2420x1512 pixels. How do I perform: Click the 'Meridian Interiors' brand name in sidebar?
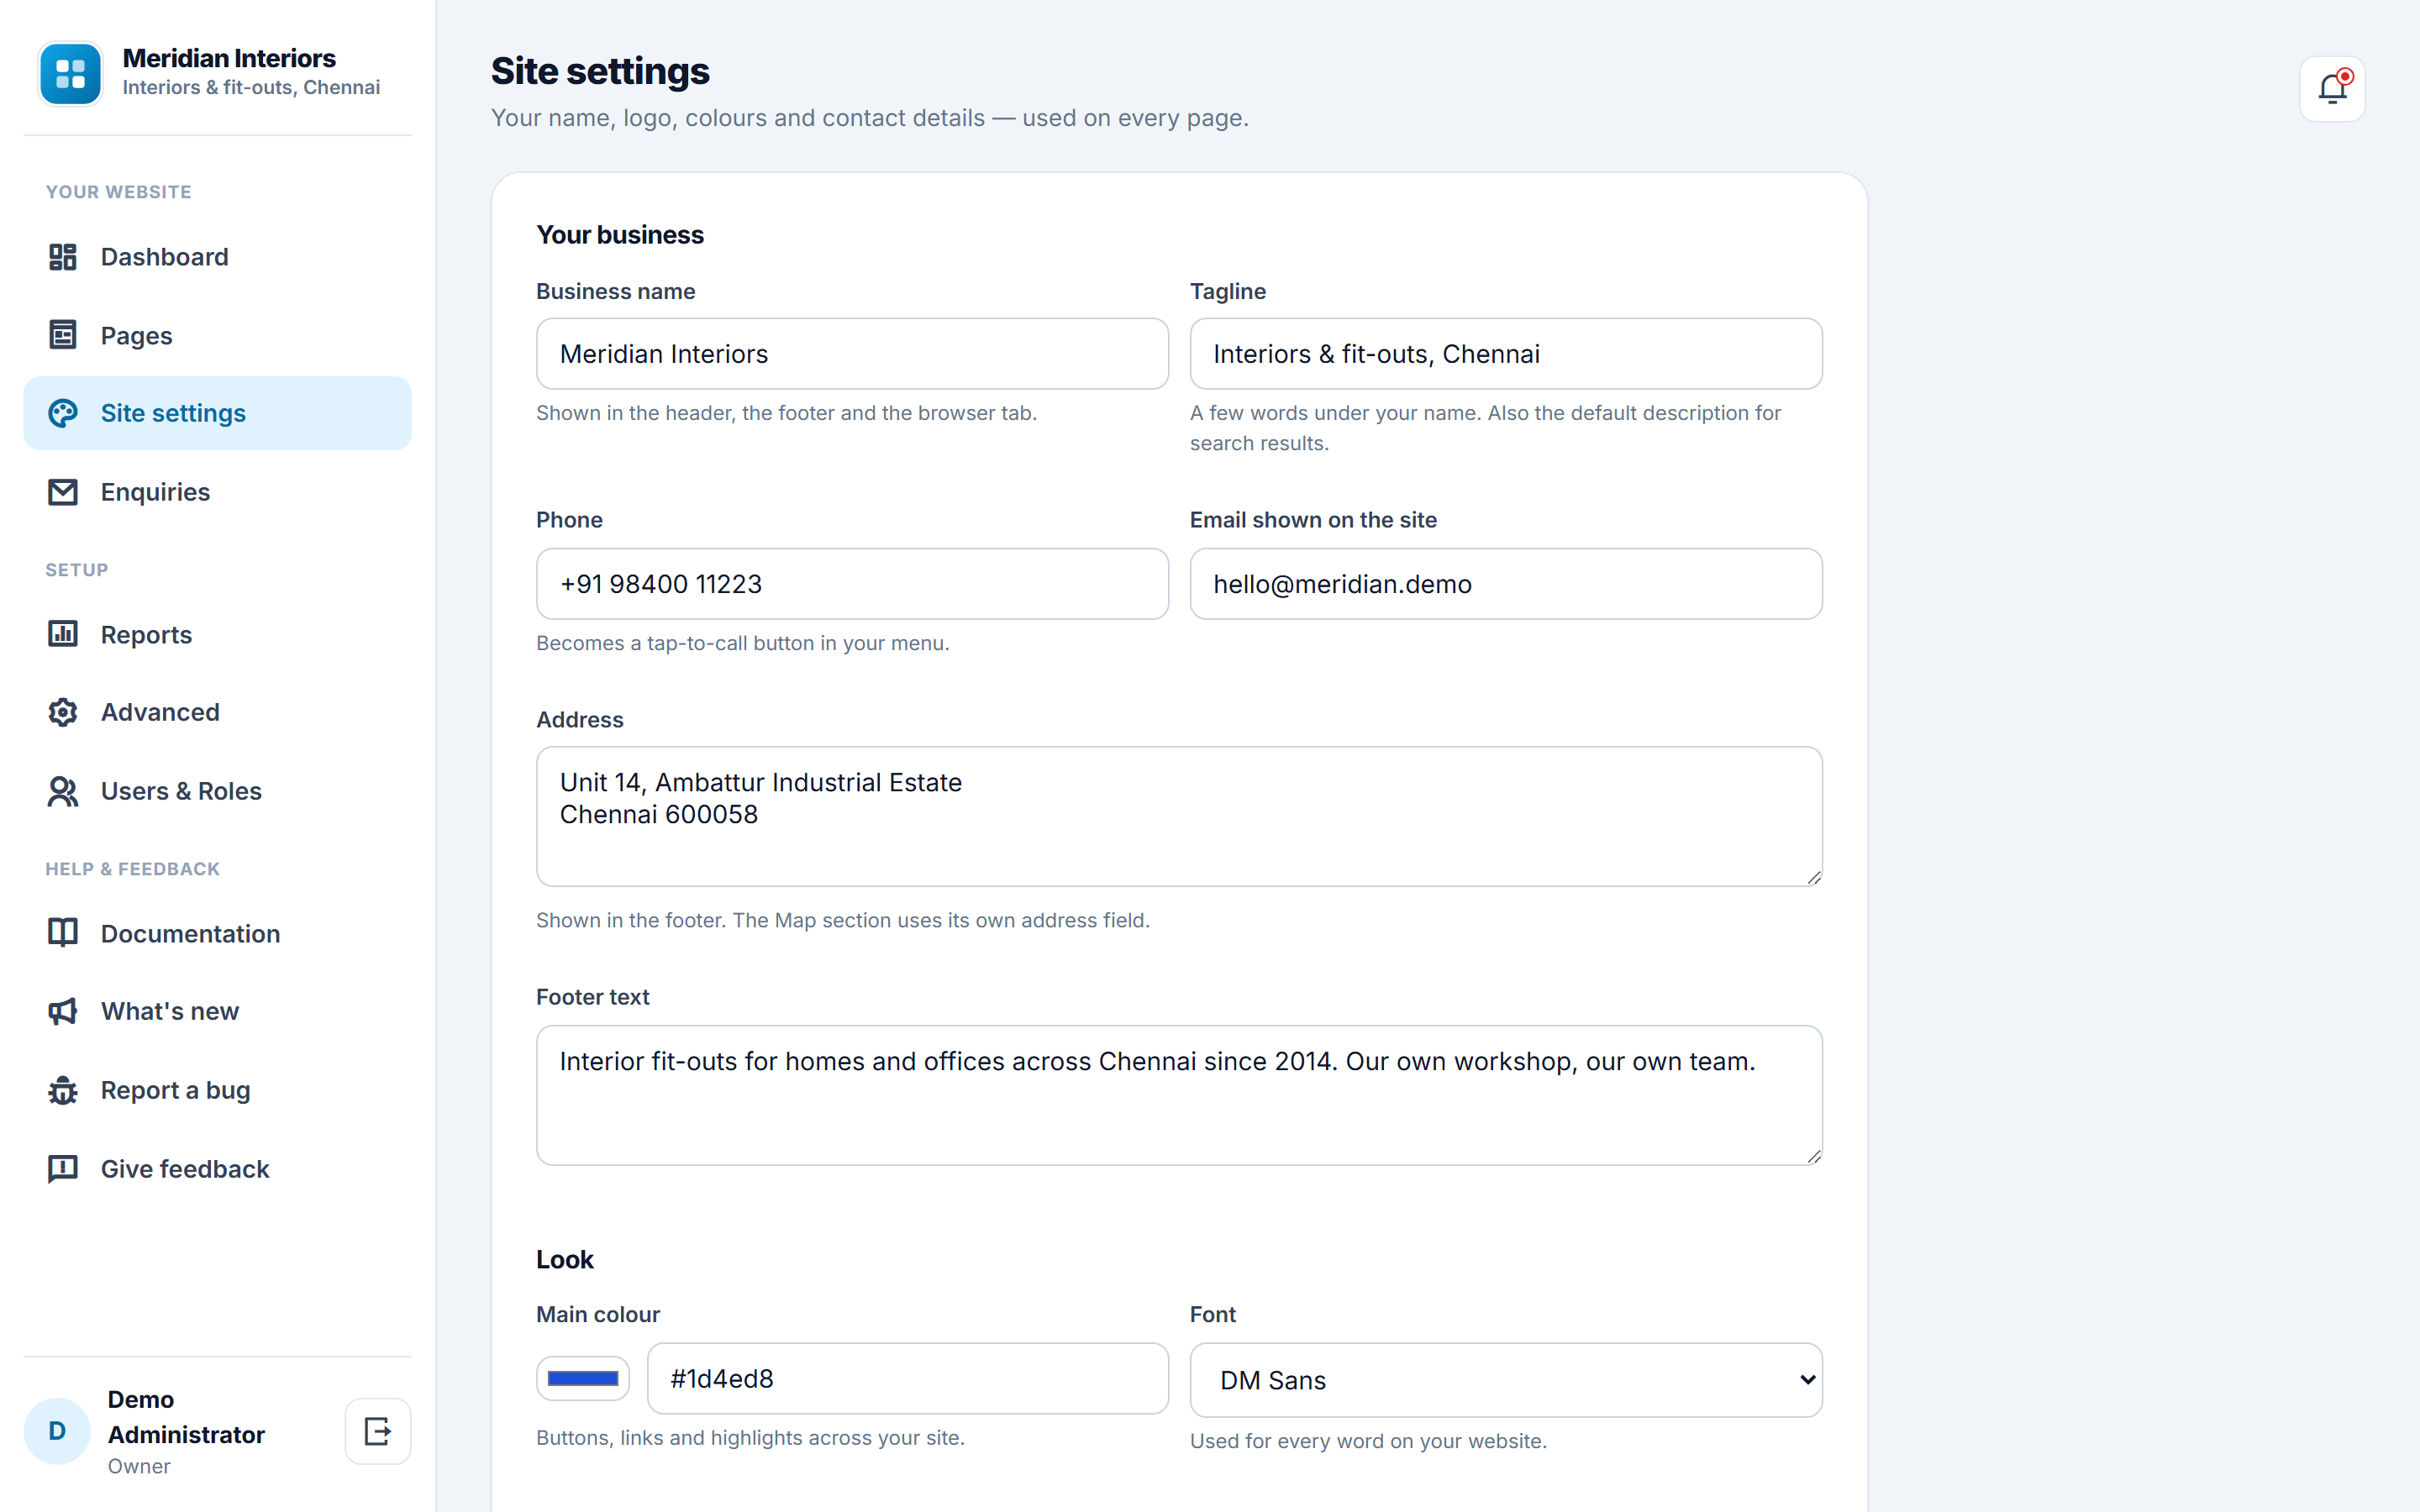click(x=229, y=58)
